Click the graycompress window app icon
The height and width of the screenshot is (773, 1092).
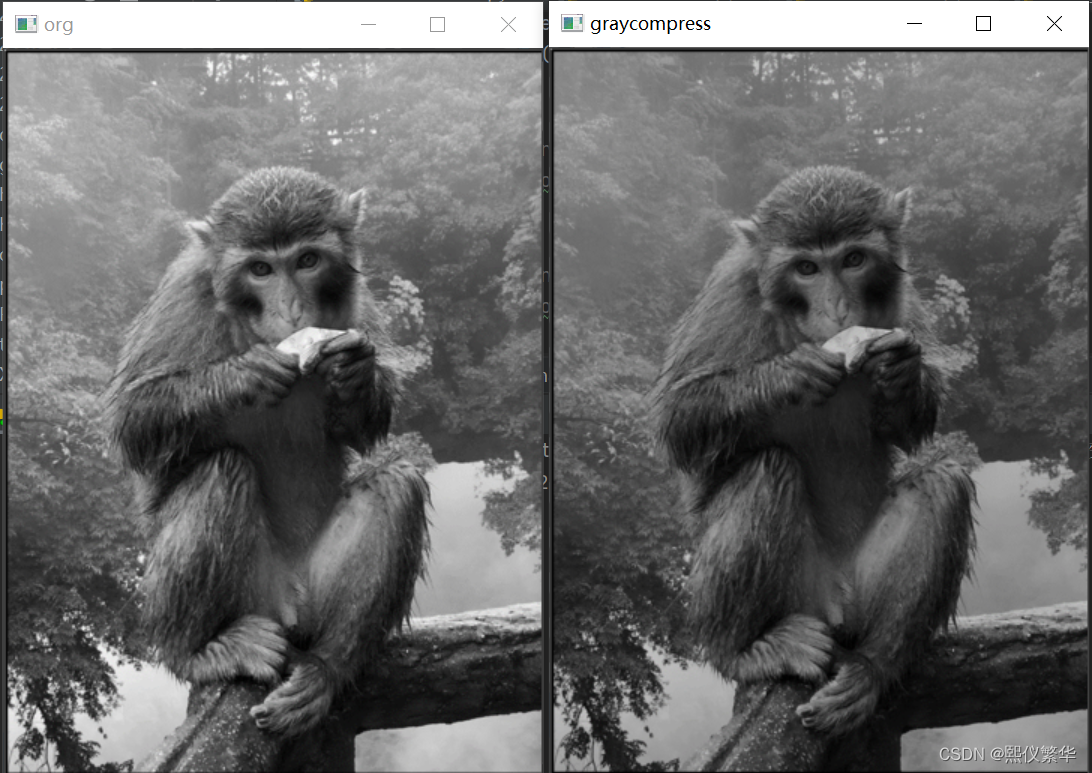coord(572,23)
